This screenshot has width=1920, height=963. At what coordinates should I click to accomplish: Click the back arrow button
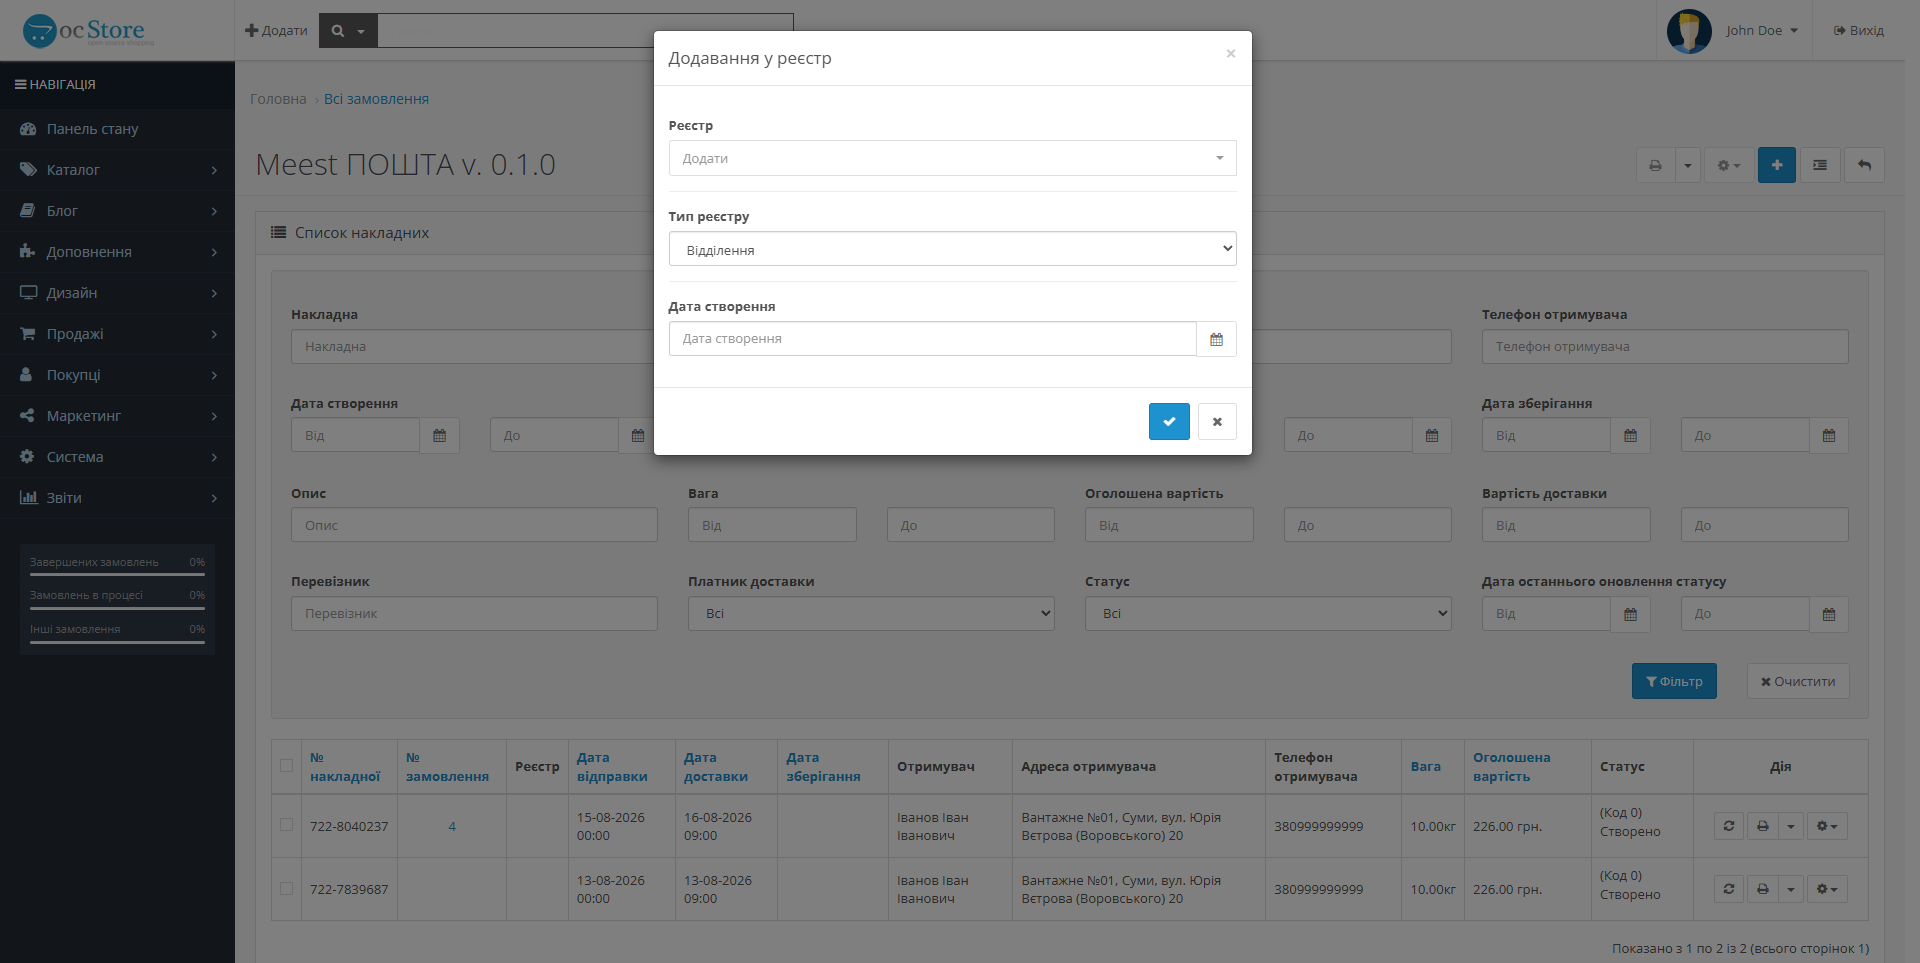1864,165
